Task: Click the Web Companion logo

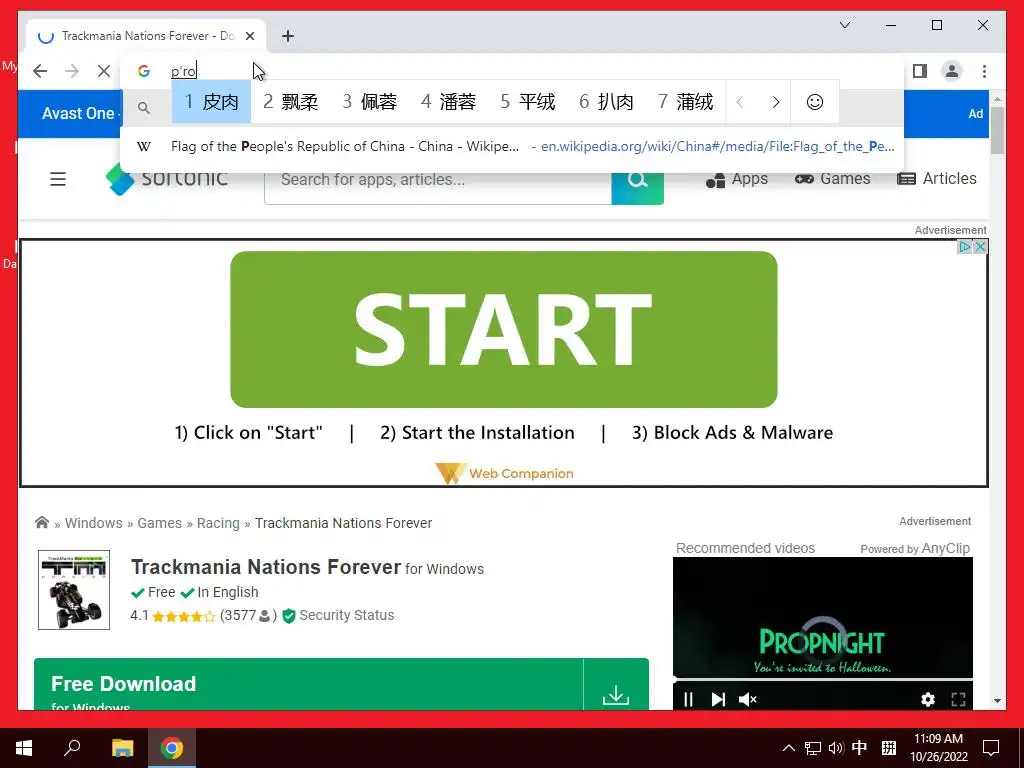Action: click(504, 473)
